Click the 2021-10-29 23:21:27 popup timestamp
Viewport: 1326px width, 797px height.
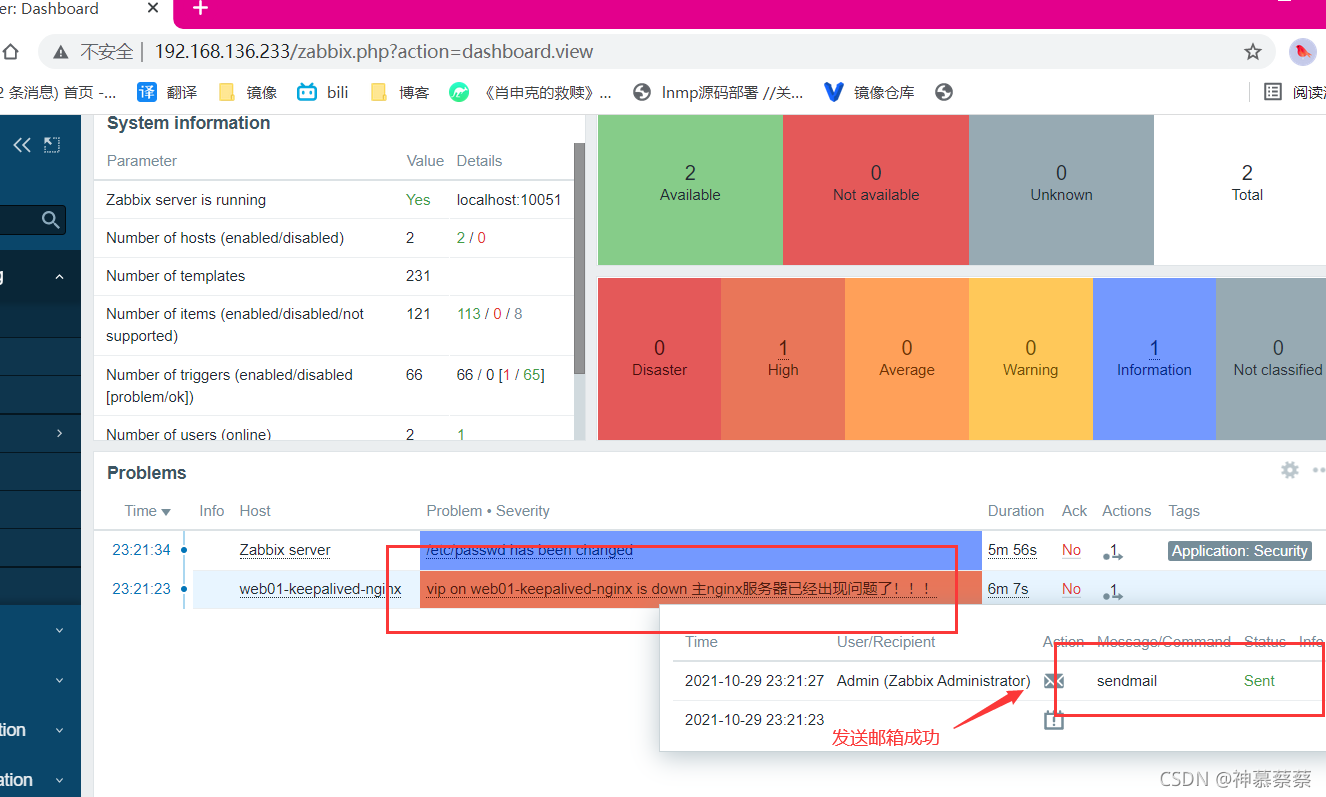tap(754, 681)
